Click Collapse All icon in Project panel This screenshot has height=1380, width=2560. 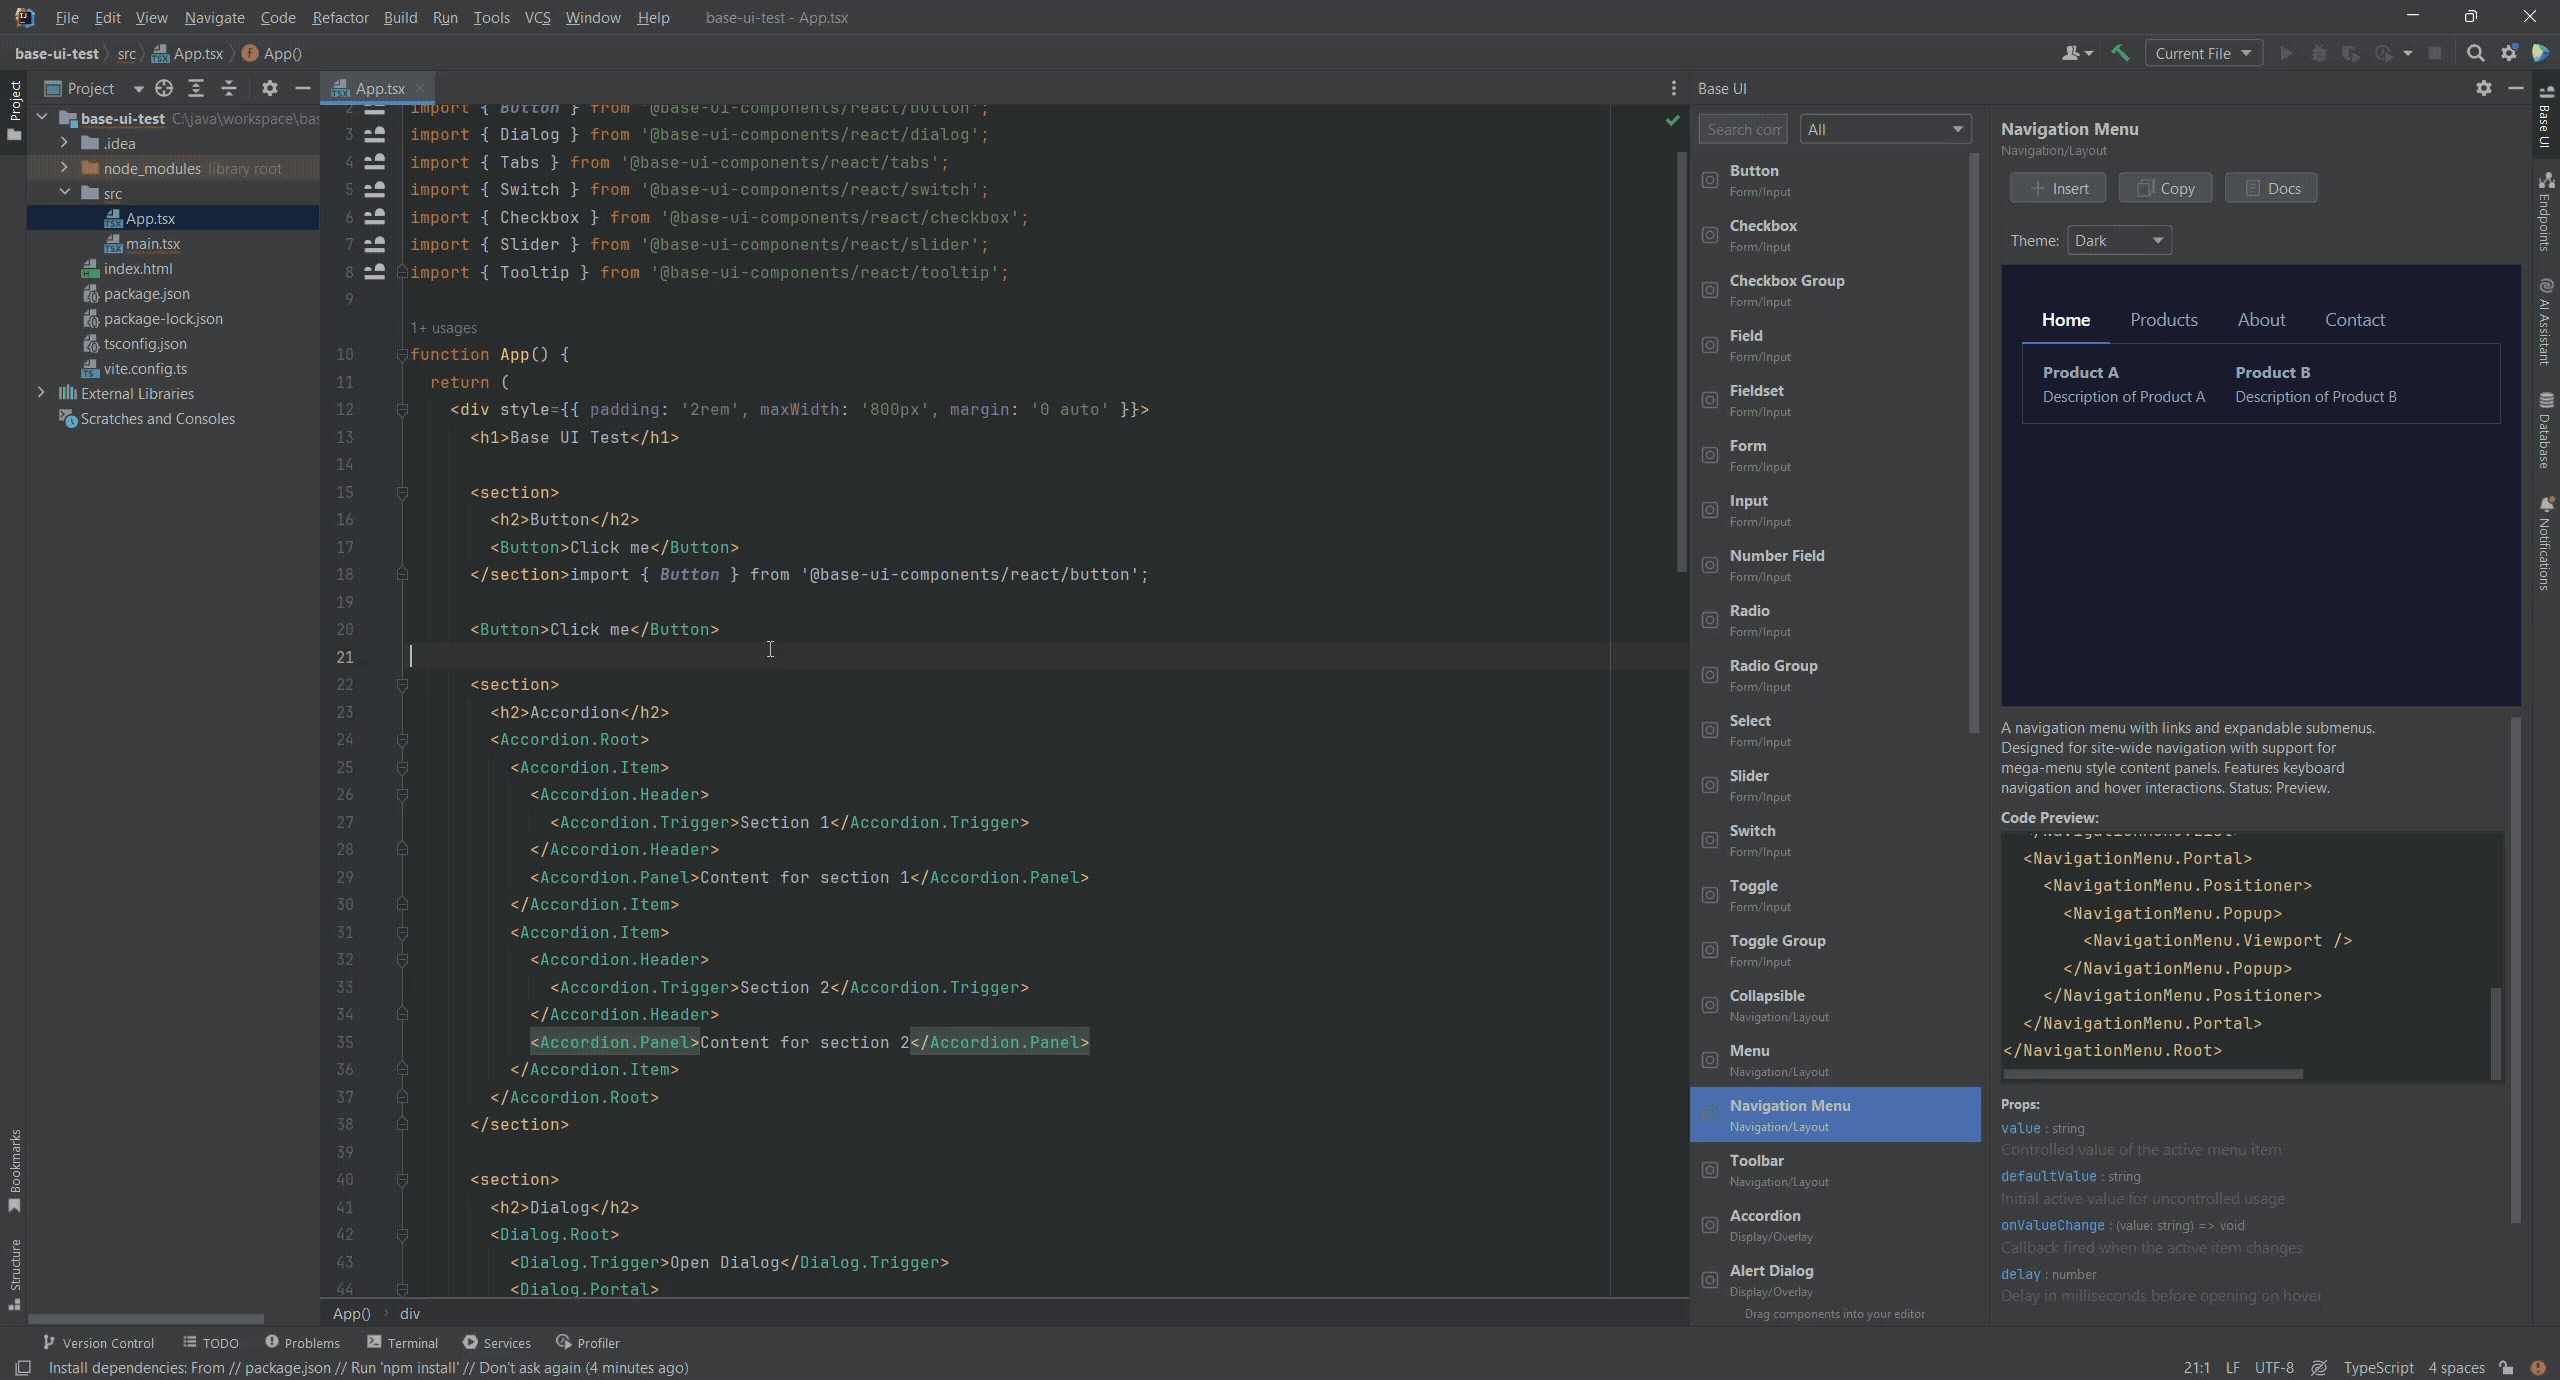point(229,89)
